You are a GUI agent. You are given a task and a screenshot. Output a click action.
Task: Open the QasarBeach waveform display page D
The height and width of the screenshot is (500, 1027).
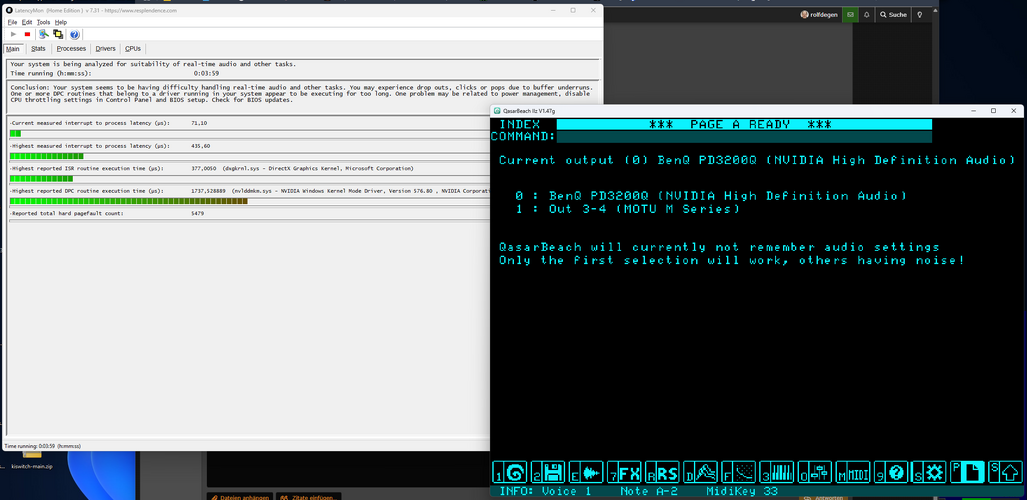pos(700,472)
